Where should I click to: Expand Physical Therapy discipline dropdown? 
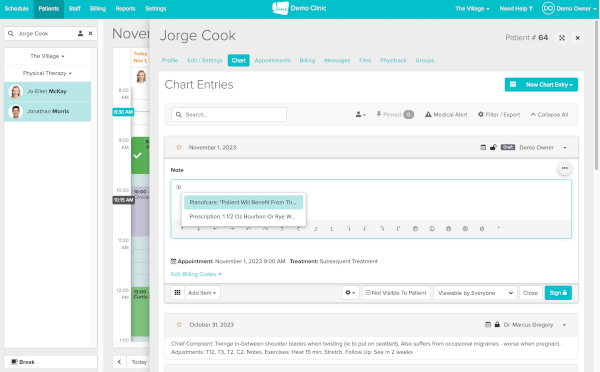coord(47,73)
